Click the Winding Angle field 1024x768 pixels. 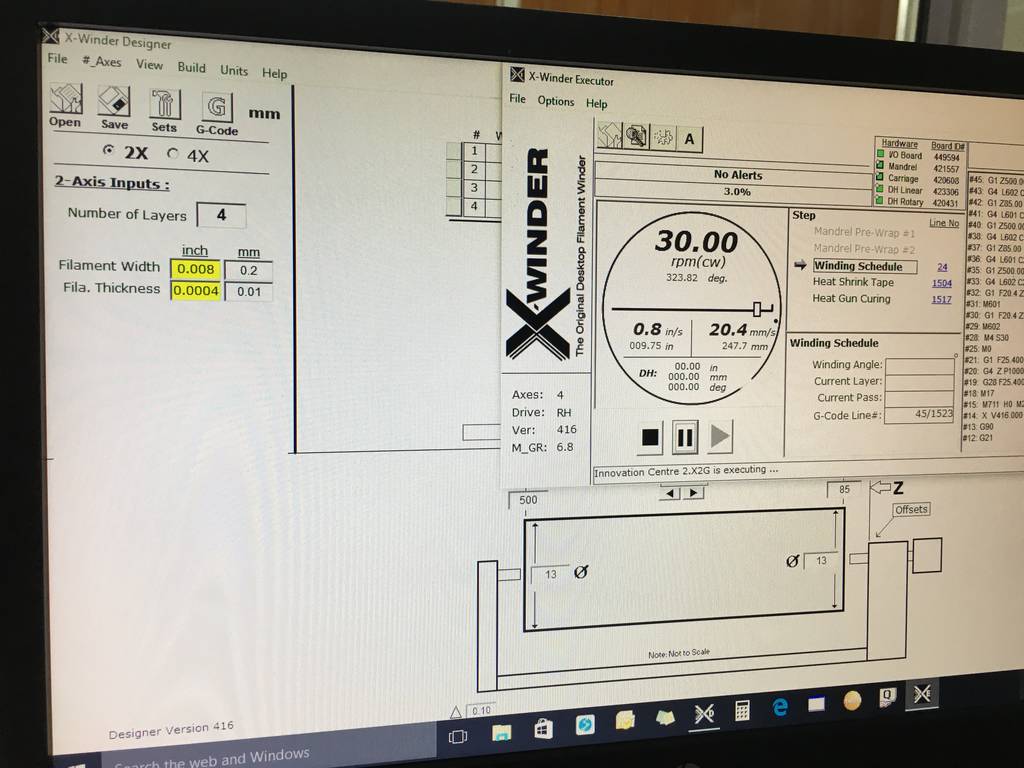[920, 366]
